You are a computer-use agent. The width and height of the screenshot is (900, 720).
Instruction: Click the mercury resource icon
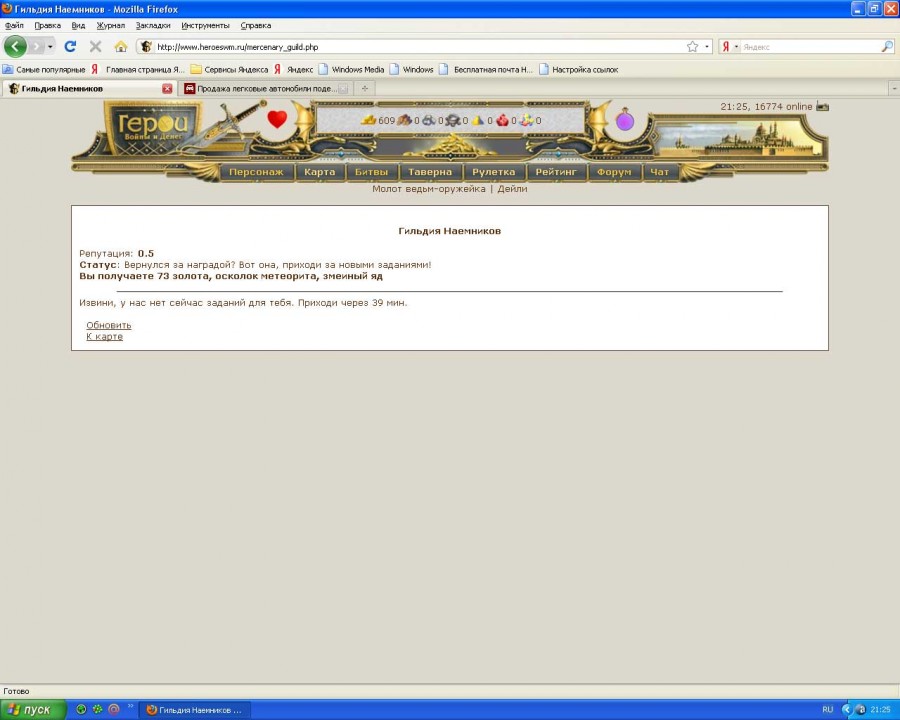tap(453, 120)
